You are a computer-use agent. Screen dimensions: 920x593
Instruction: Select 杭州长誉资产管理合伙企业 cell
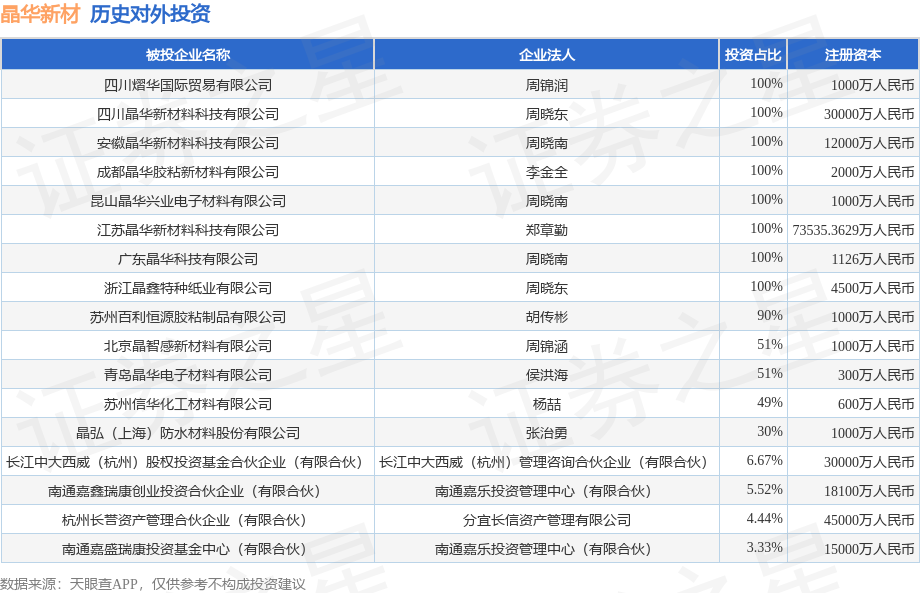pyautogui.click(x=188, y=520)
